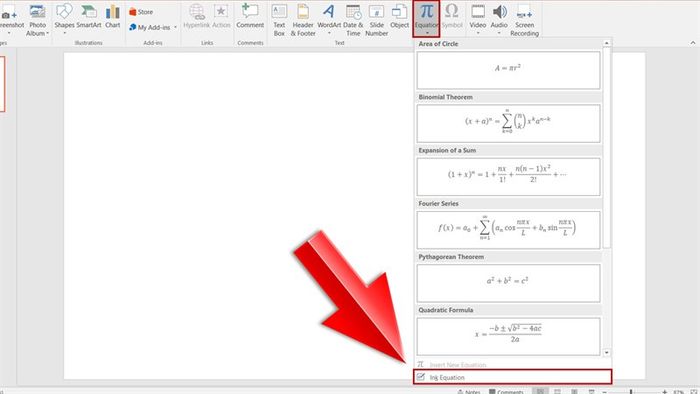Open the WordArt styles
700x394 pixels.
tap(329, 20)
